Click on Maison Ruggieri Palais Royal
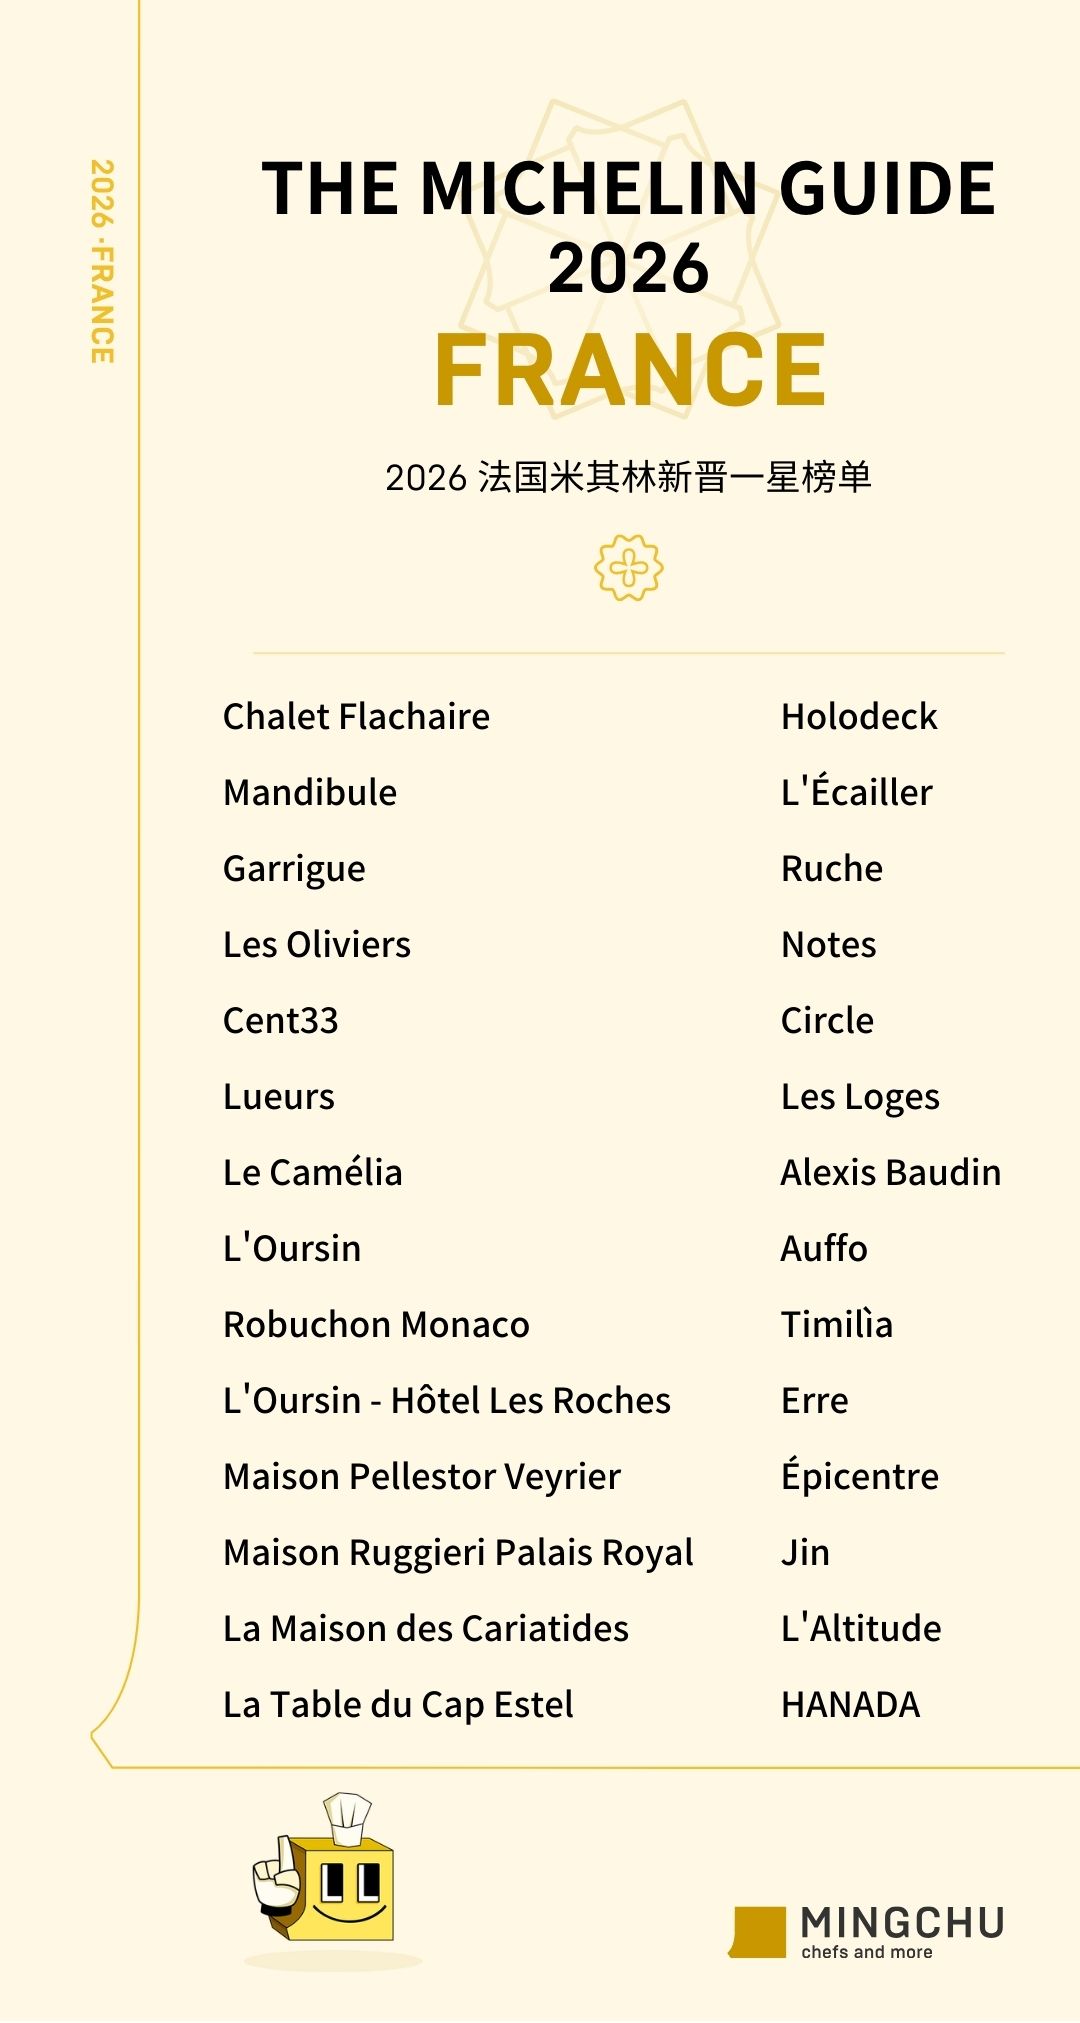Screen dimensions: 1080x2023 [458, 1553]
